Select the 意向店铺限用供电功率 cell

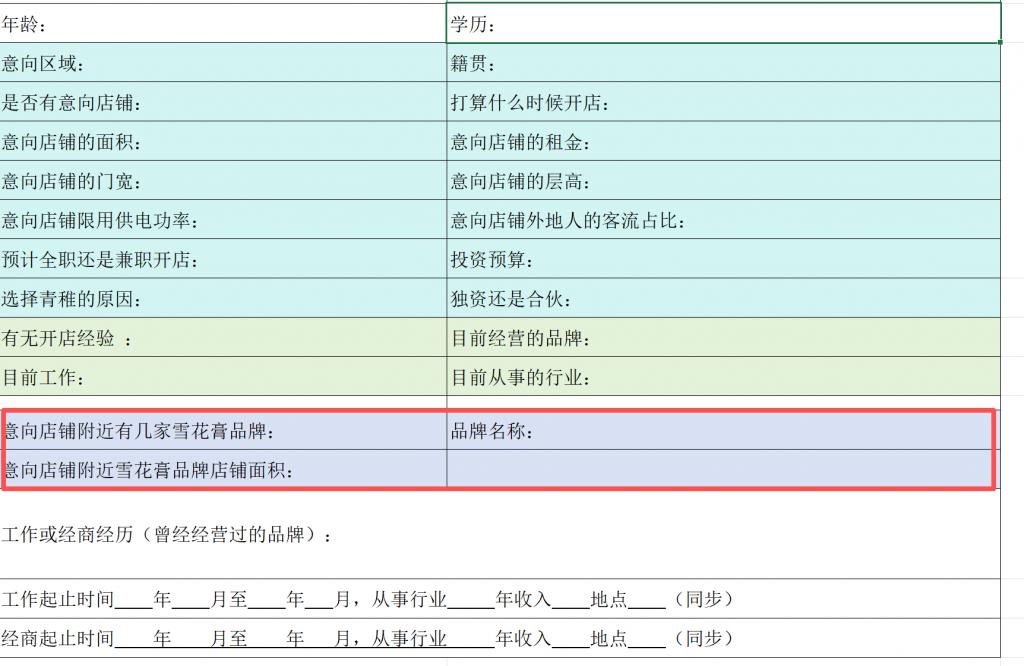(223, 220)
